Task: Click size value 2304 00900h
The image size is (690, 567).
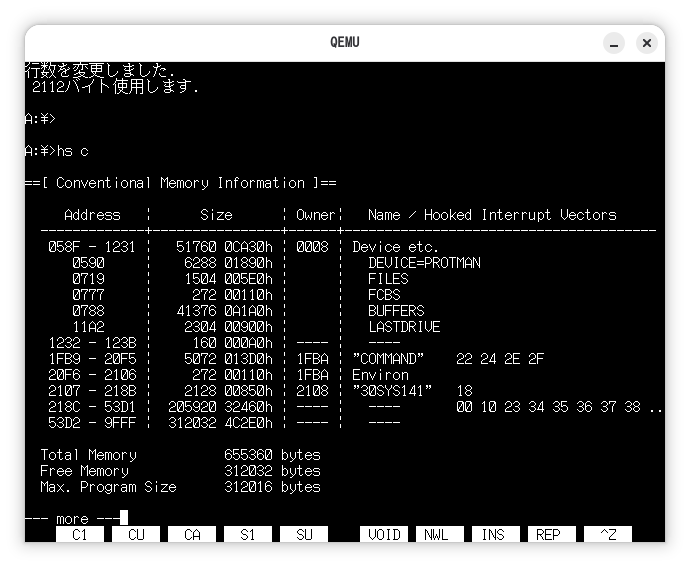Action: (228, 327)
